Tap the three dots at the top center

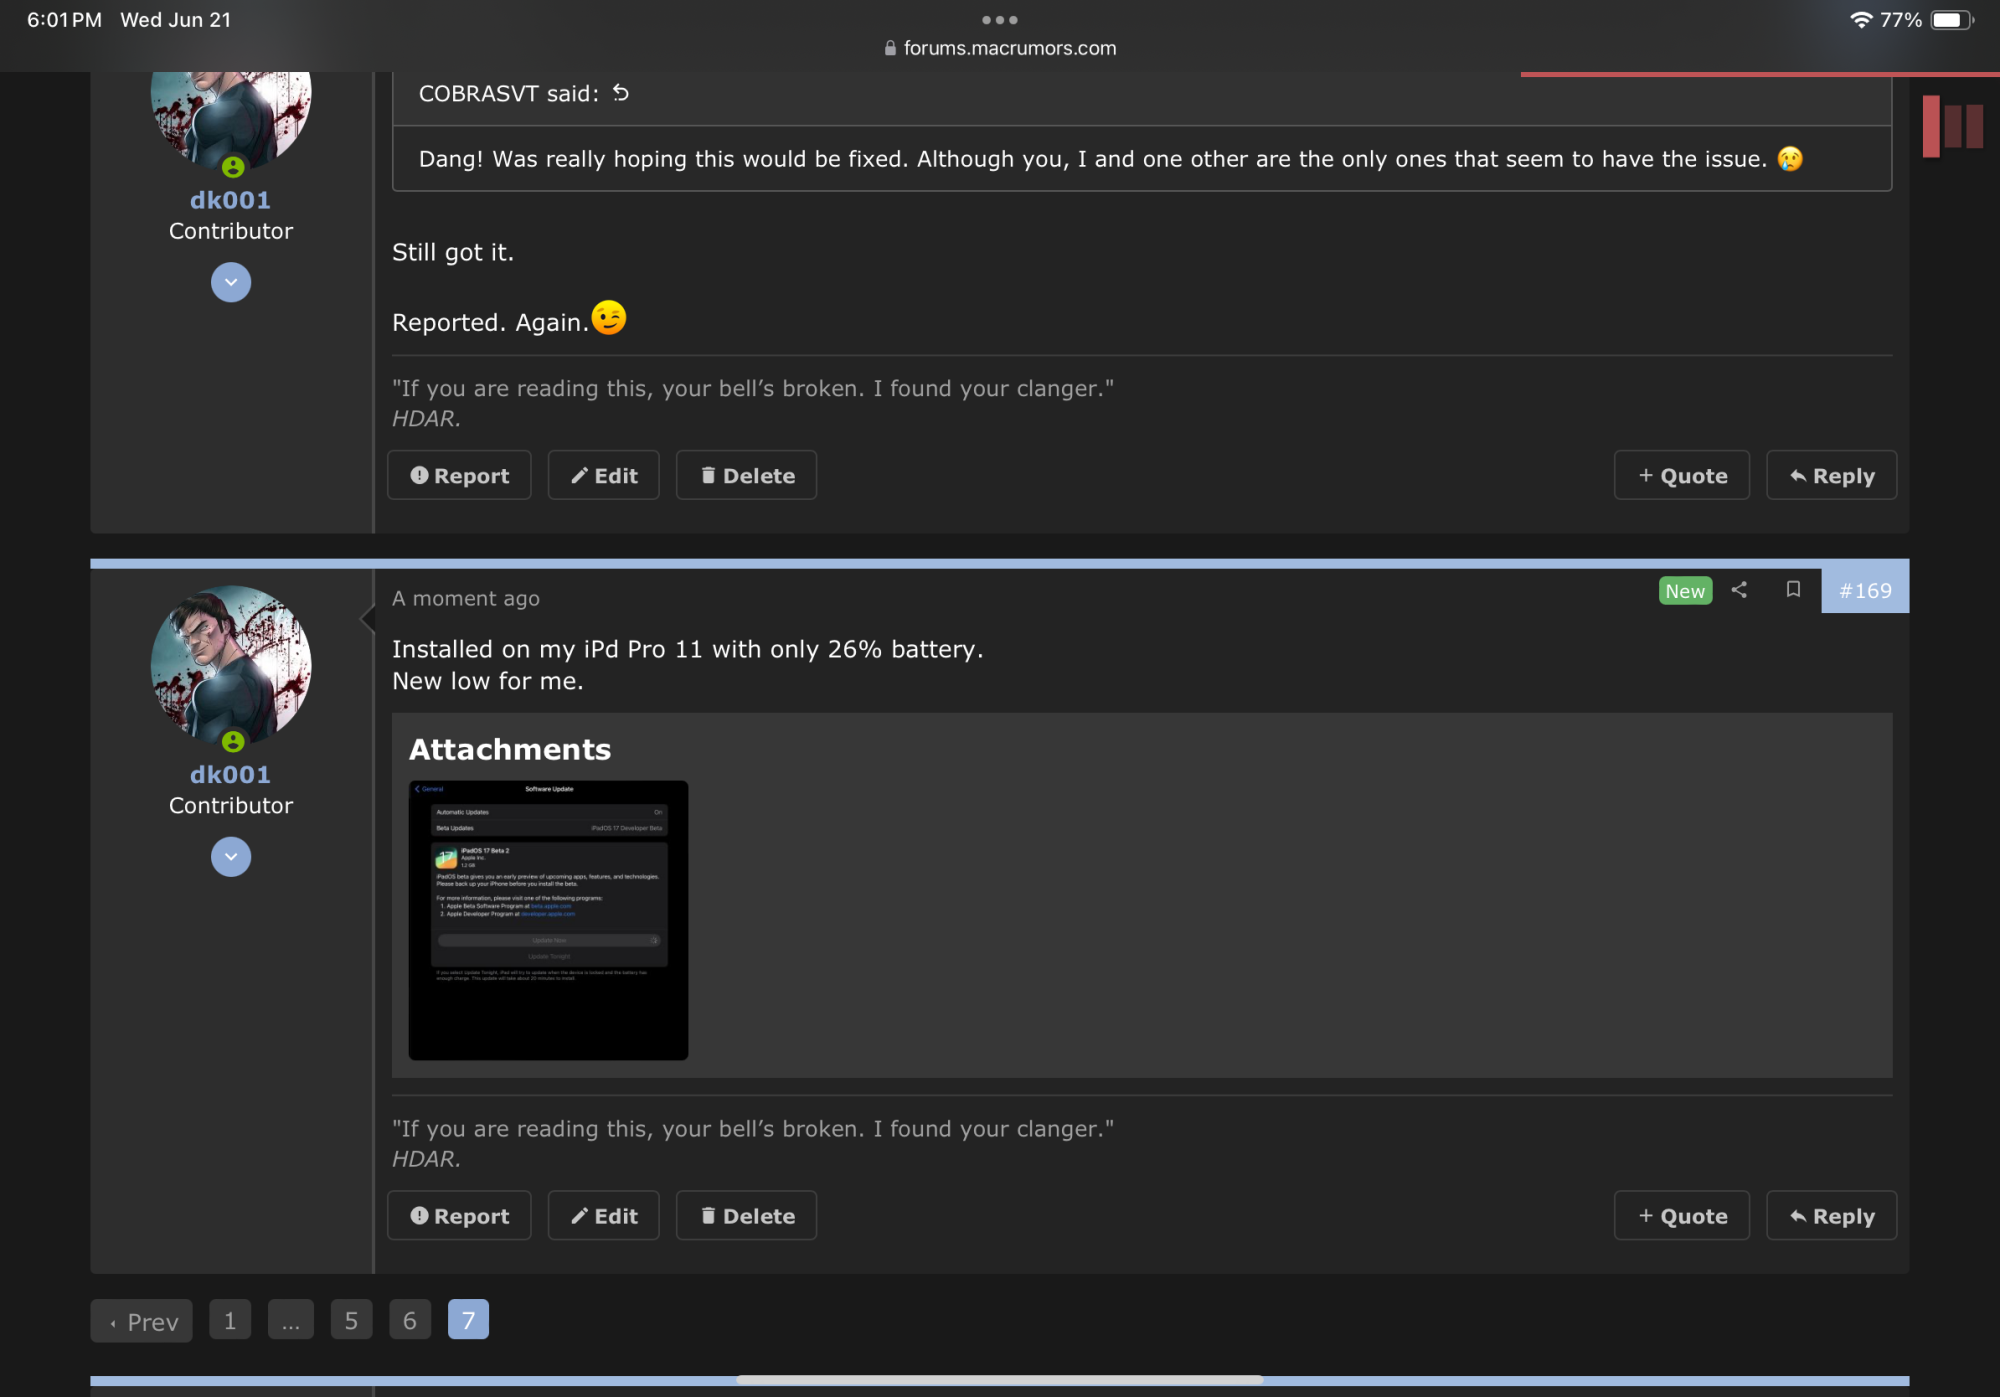(x=999, y=20)
